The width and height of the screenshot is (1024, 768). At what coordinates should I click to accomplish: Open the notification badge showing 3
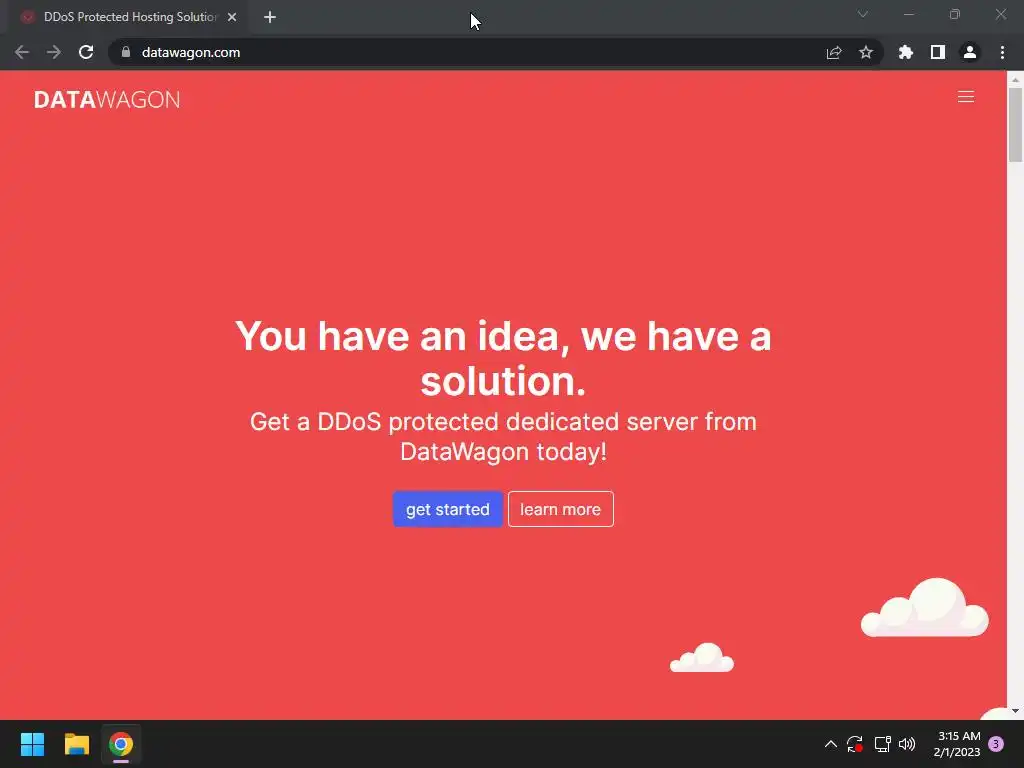[x=996, y=744]
